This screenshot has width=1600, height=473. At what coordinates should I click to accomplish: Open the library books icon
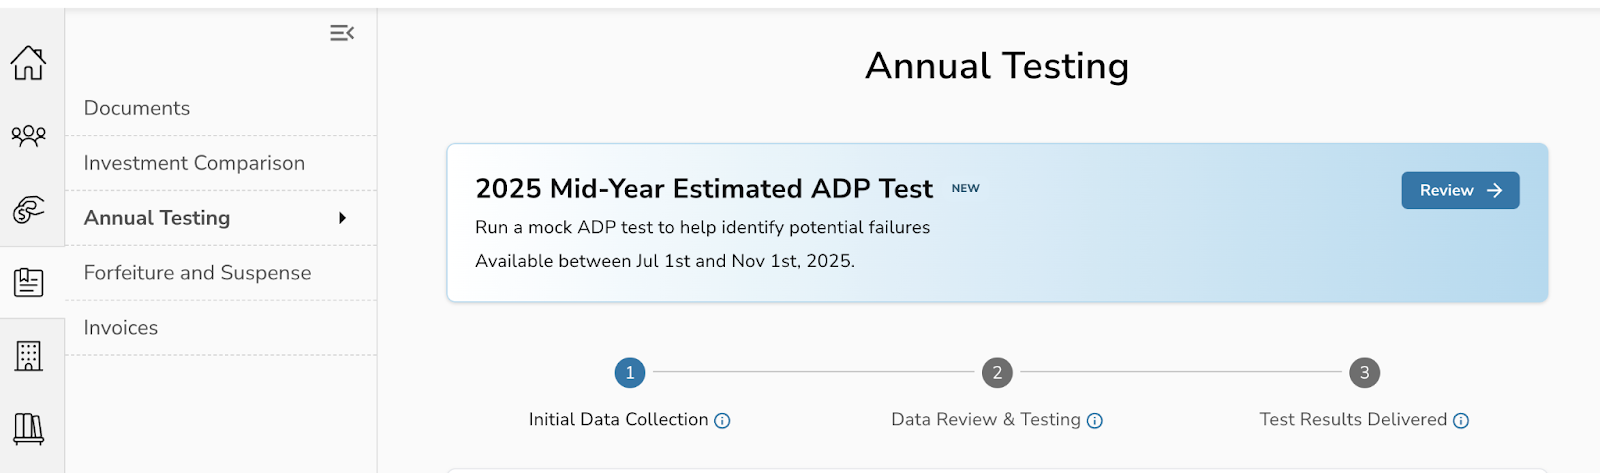click(28, 428)
